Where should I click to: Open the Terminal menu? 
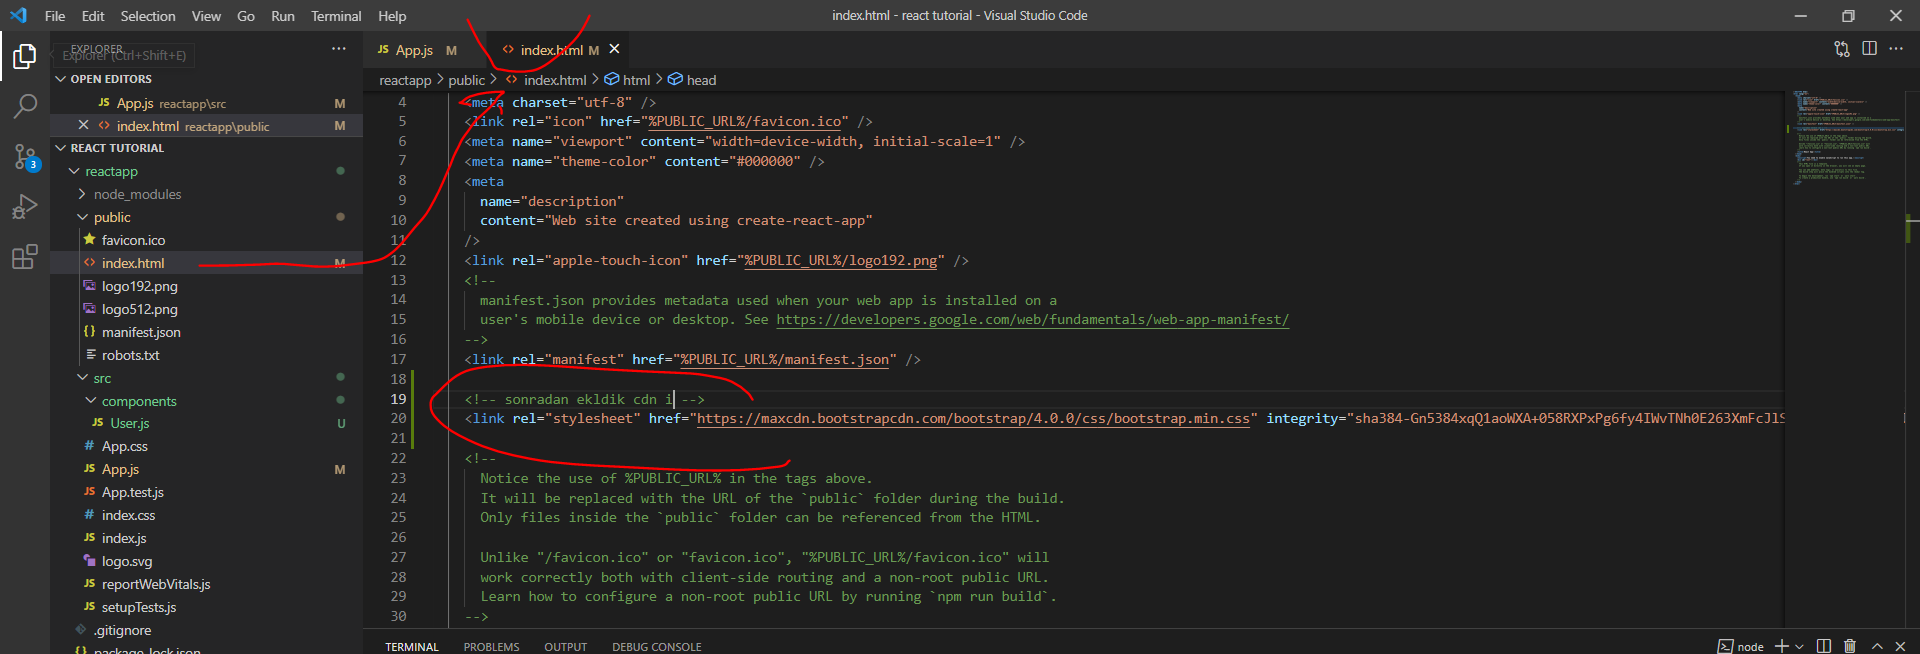click(335, 16)
